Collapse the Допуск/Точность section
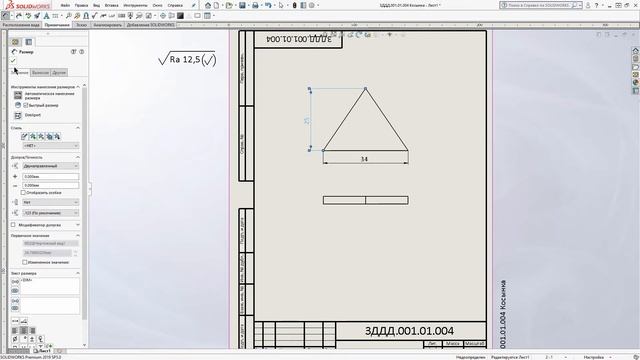 click(78, 157)
